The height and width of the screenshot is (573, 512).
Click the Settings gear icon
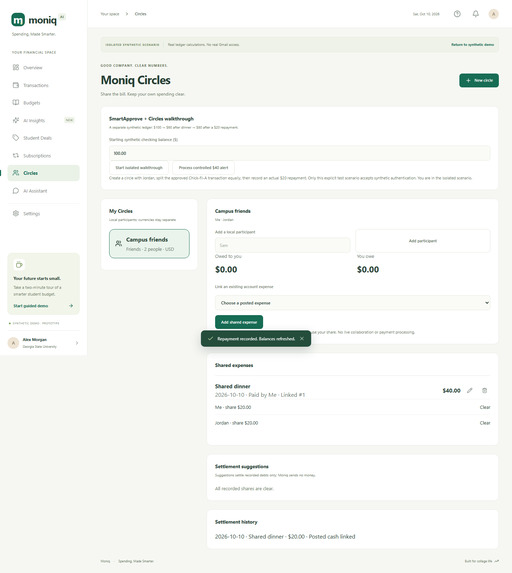tap(16, 213)
